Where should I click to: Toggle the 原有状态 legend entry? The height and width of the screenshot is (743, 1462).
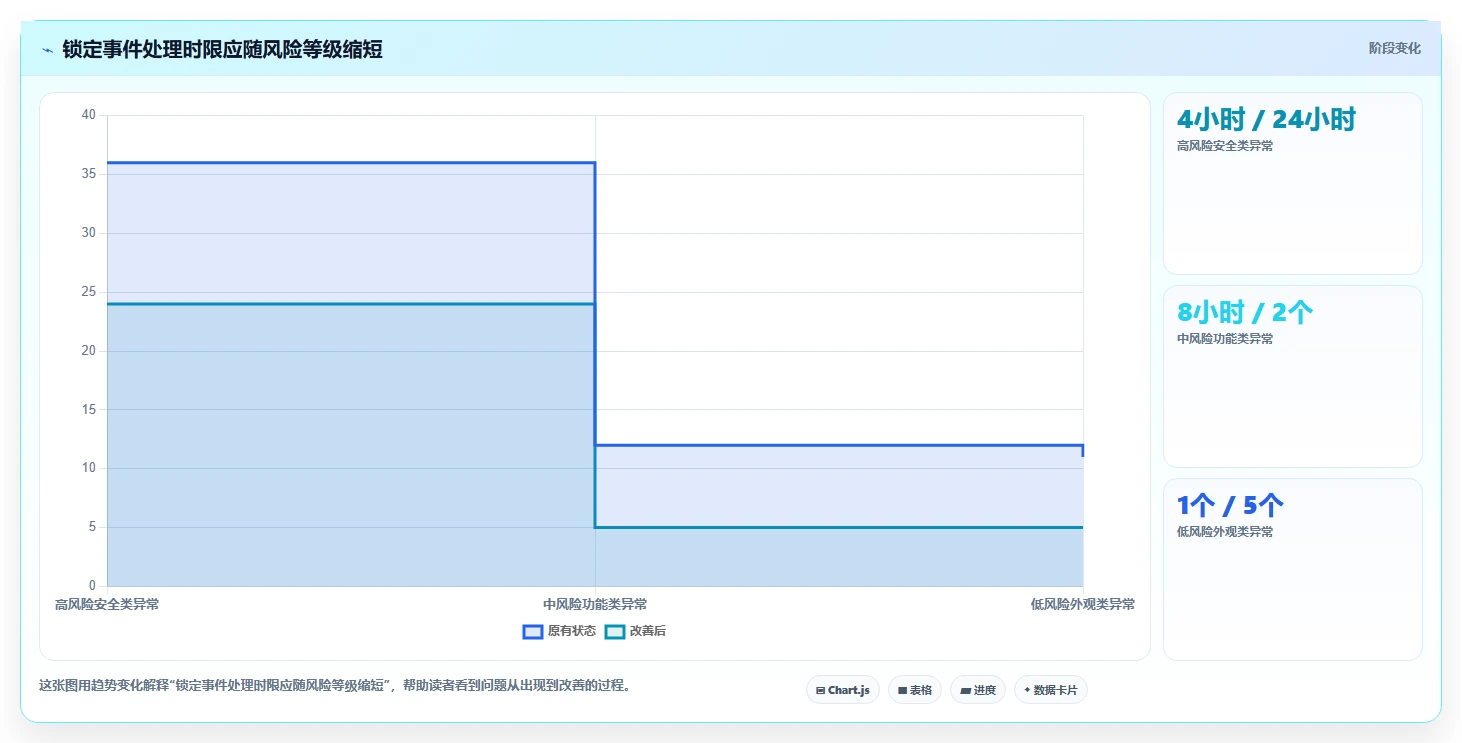560,631
